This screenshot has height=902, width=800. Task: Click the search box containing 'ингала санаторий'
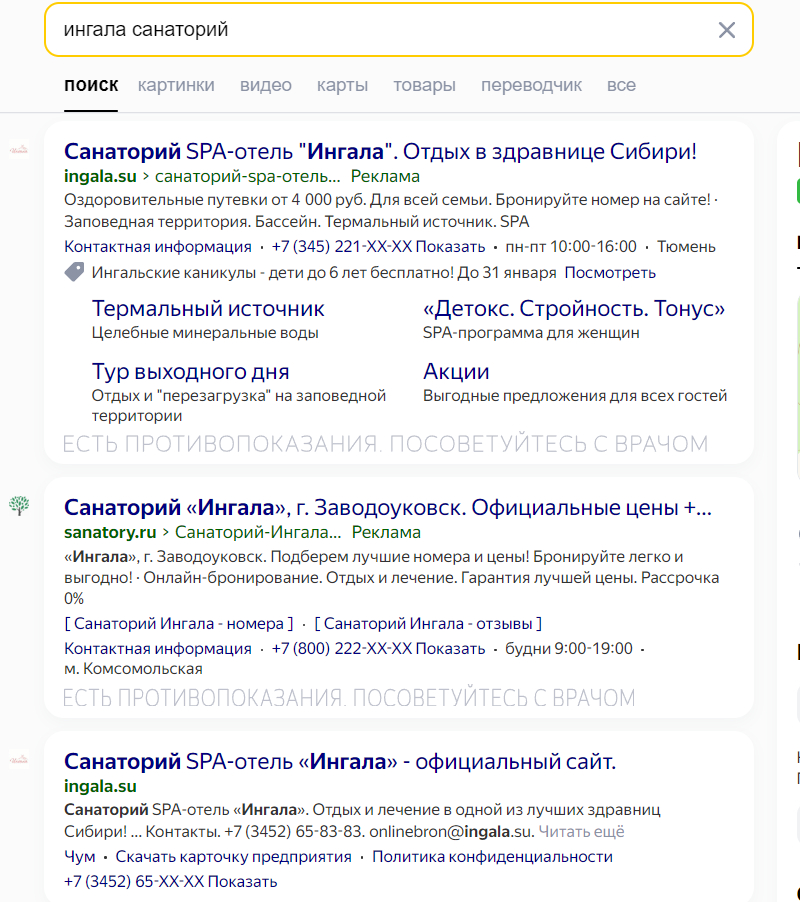pos(399,30)
